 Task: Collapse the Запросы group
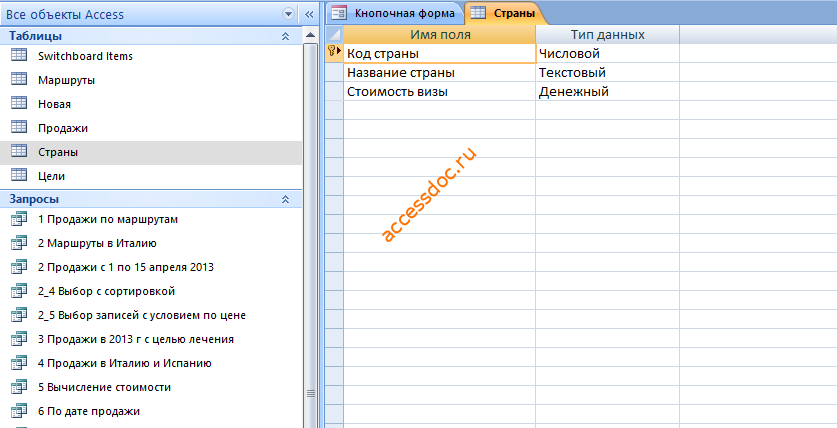click(286, 199)
